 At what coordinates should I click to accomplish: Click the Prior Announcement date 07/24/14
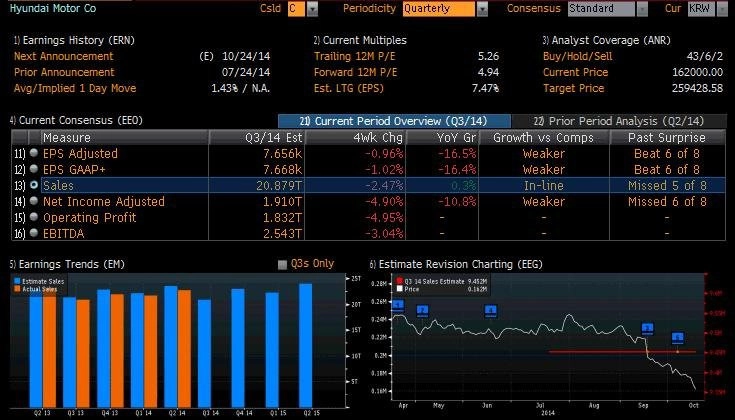[x=246, y=72]
